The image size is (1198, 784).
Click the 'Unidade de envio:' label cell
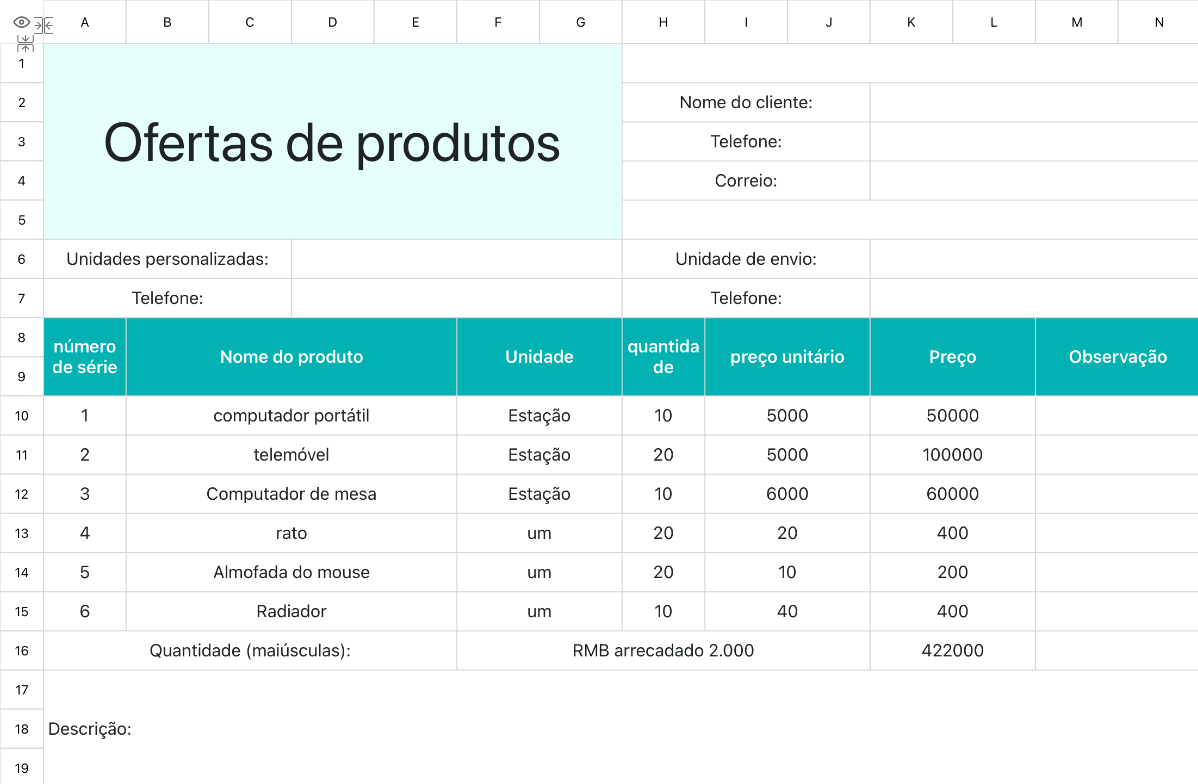click(746, 259)
